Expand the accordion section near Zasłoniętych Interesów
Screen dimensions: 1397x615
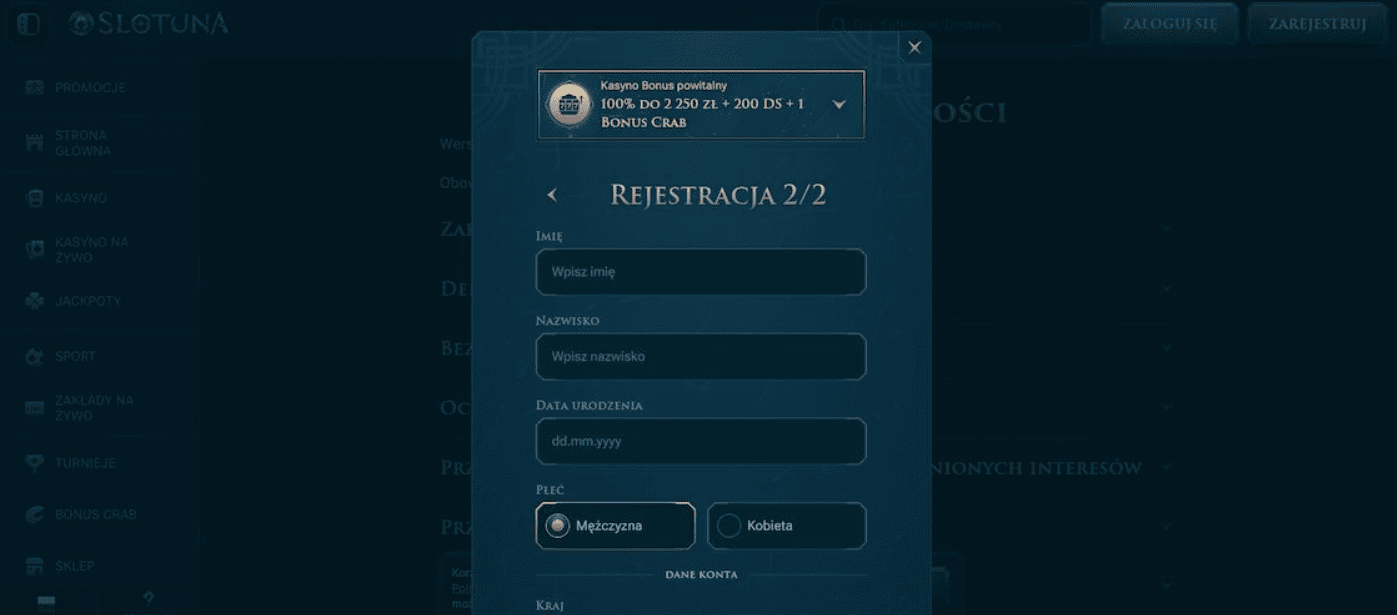tap(1166, 467)
